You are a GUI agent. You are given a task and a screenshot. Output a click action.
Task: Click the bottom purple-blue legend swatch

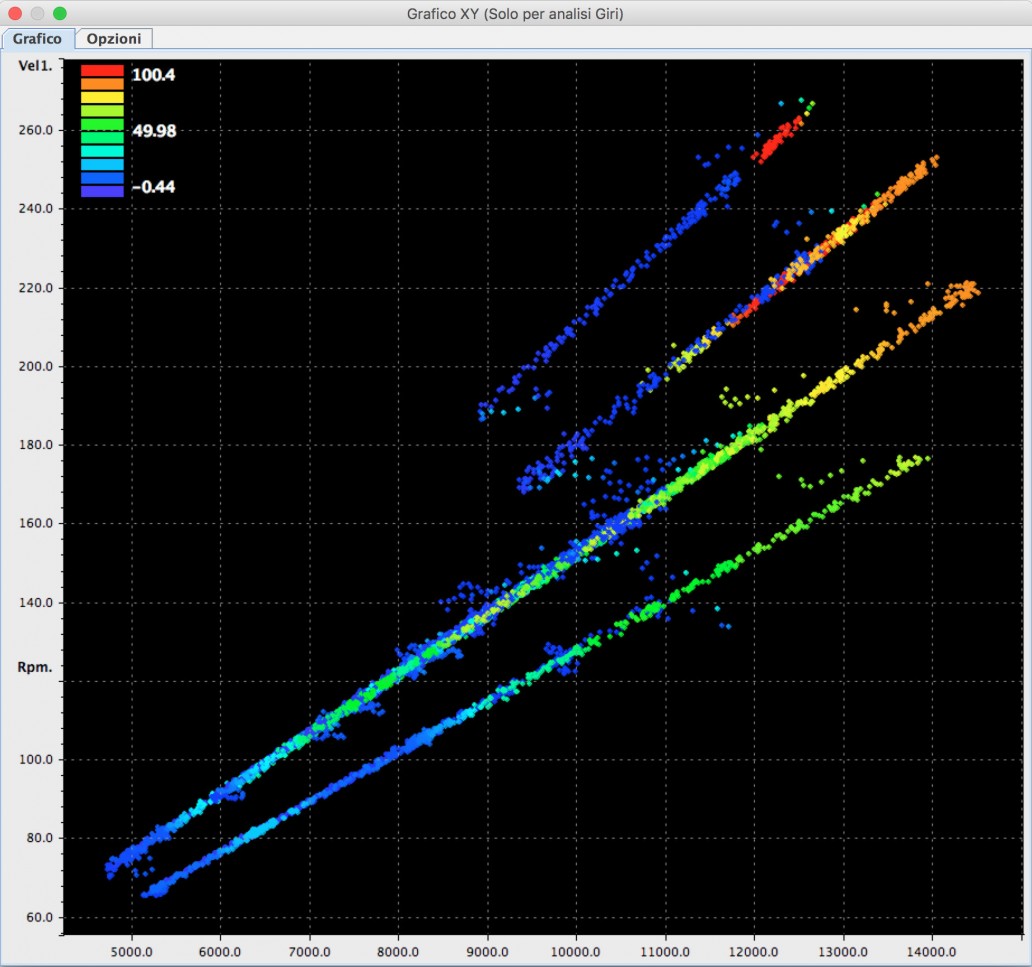click(x=102, y=190)
